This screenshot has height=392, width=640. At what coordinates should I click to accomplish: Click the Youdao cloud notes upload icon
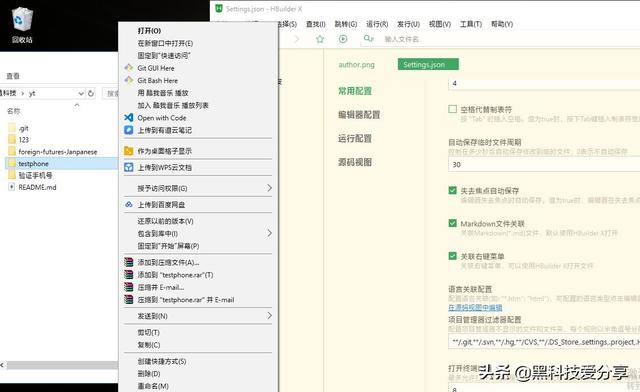pyautogui.click(x=129, y=130)
